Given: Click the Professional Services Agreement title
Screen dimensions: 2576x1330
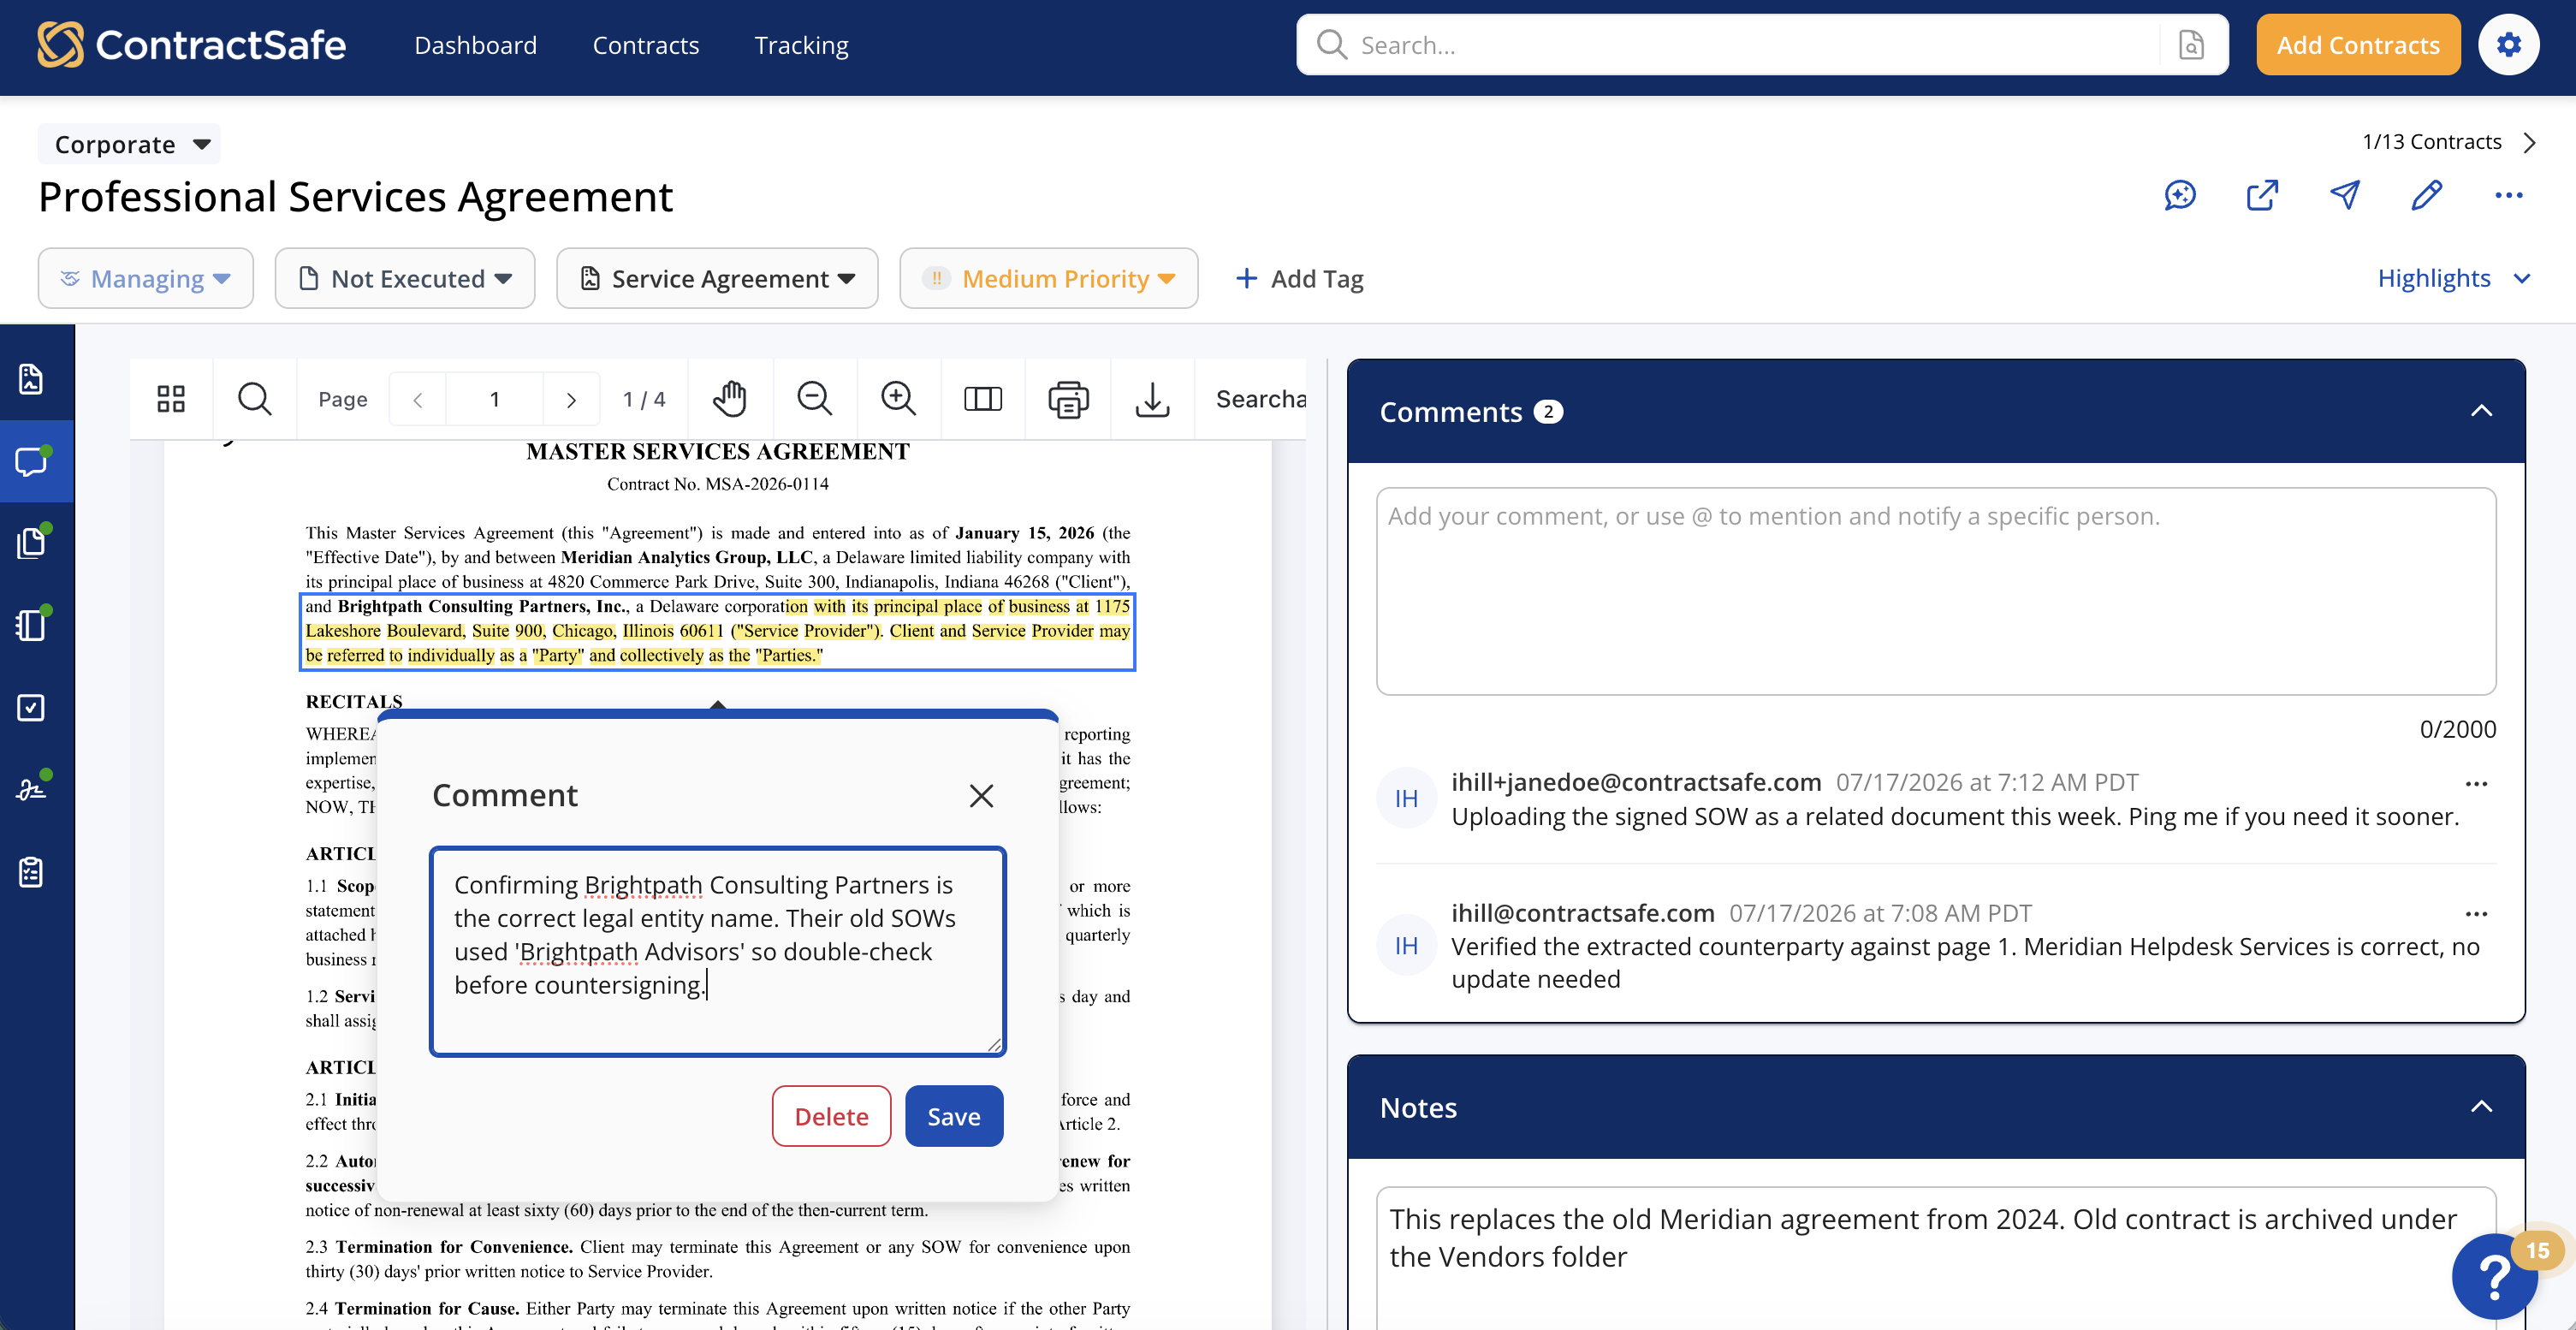Looking at the screenshot, I should click(x=355, y=196).
